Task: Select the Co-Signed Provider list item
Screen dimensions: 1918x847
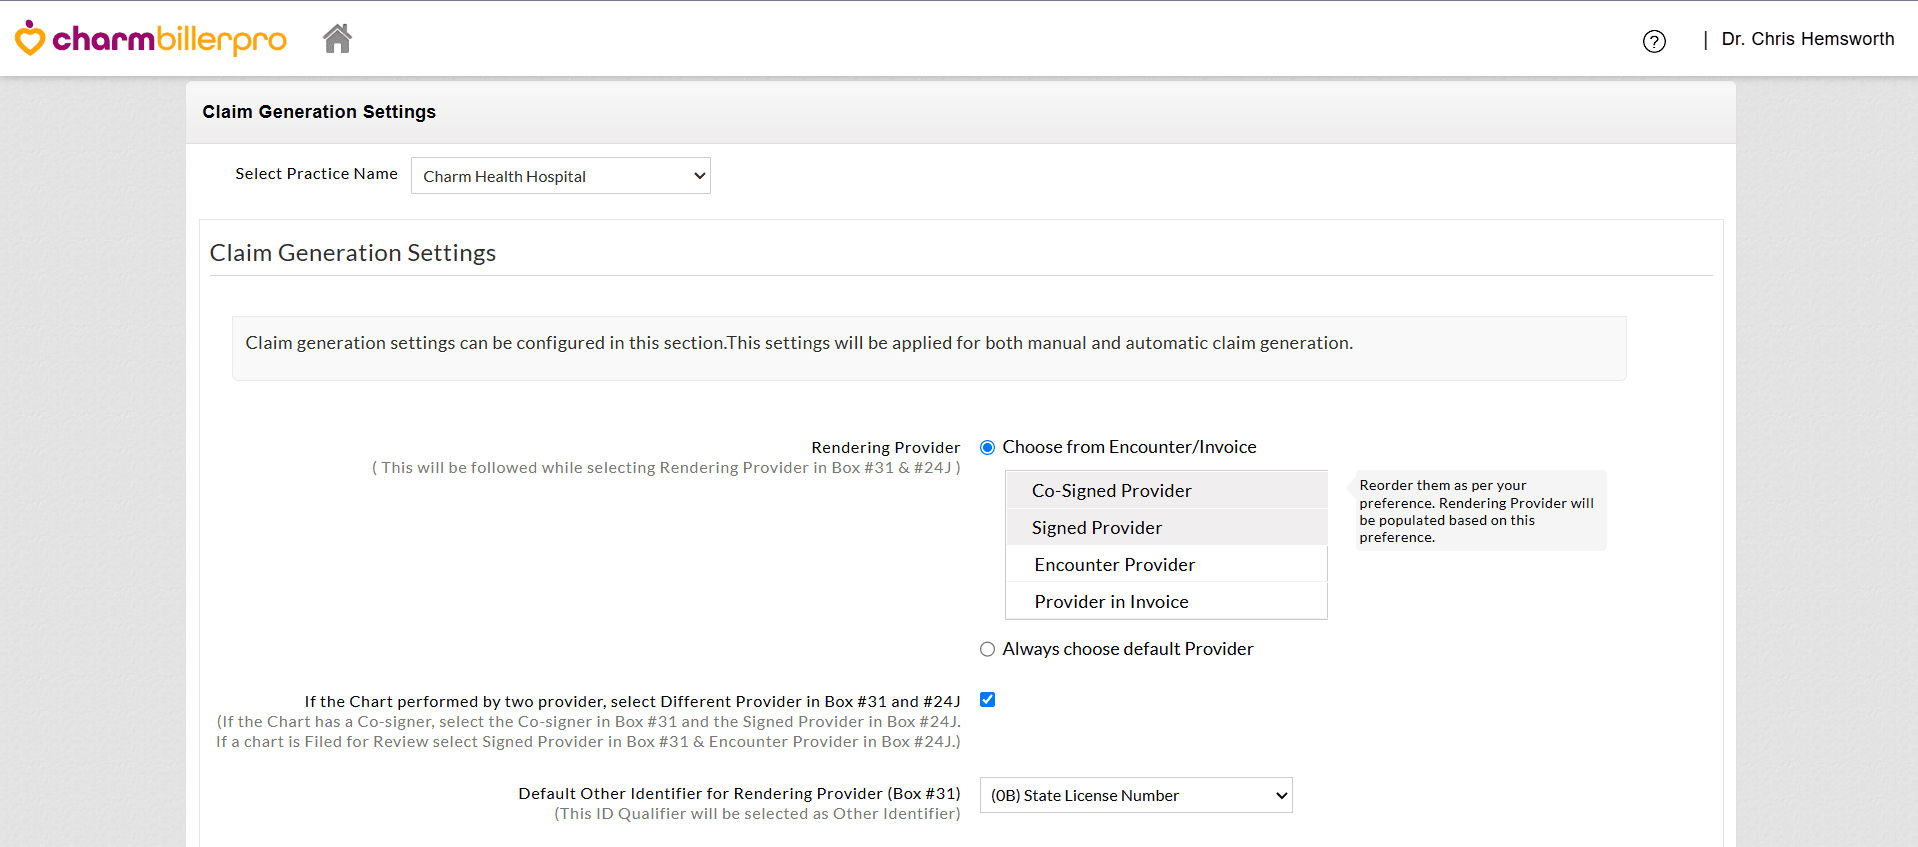Action: (x=1166, y=490)
